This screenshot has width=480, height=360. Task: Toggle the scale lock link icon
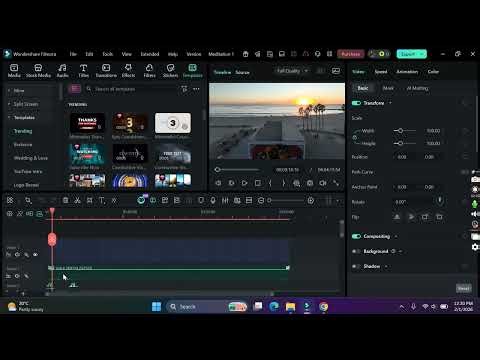[355, 137]
